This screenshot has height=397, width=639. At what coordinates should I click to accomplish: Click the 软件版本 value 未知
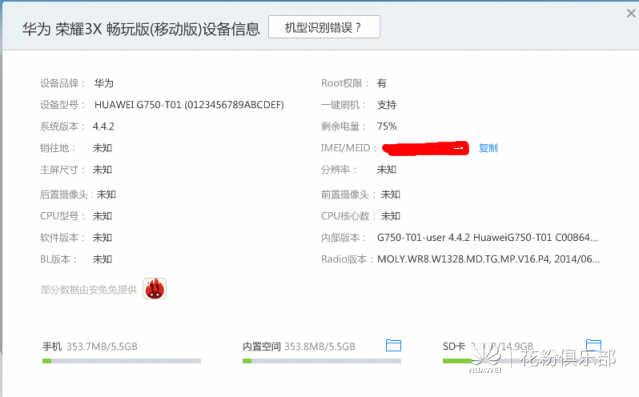pyautogui.click(x=102, y=238)
